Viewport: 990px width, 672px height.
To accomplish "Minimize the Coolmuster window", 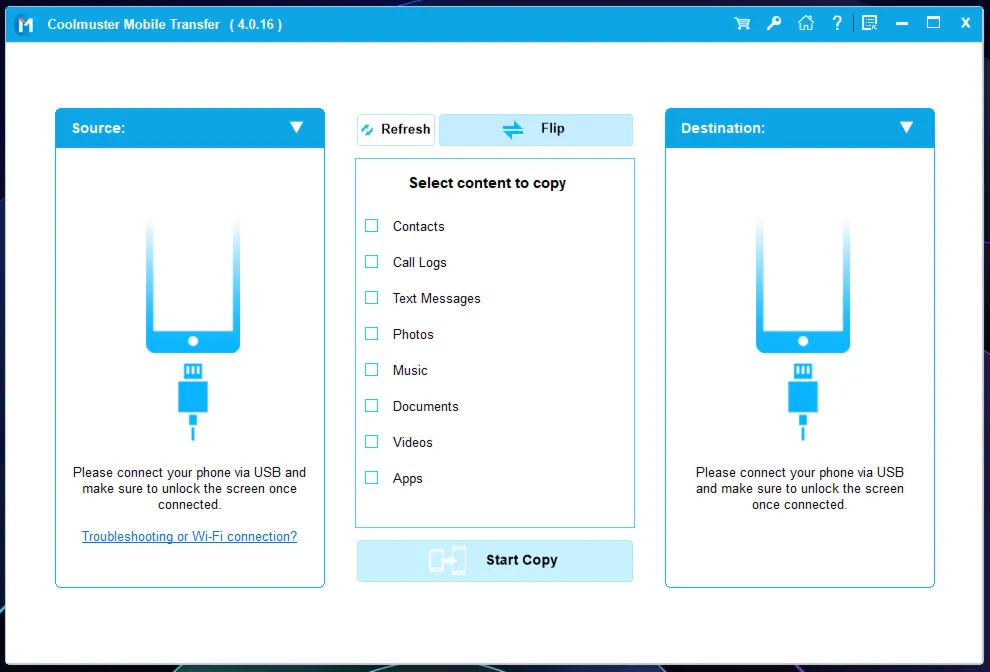I will (x=902, y=24).
